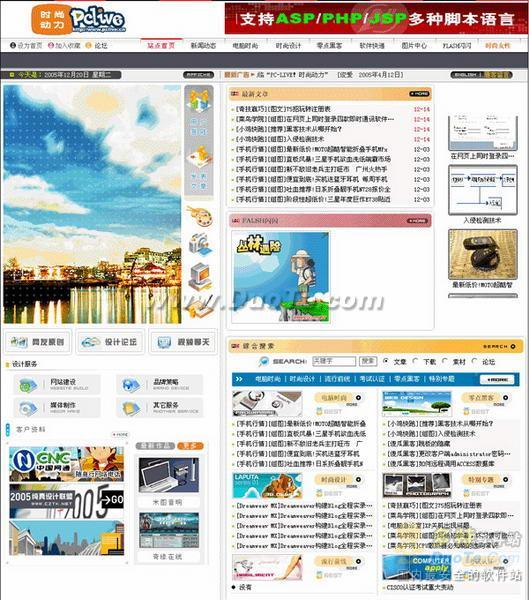Select the 下载 radio button
529x600 pixels.
415,361
